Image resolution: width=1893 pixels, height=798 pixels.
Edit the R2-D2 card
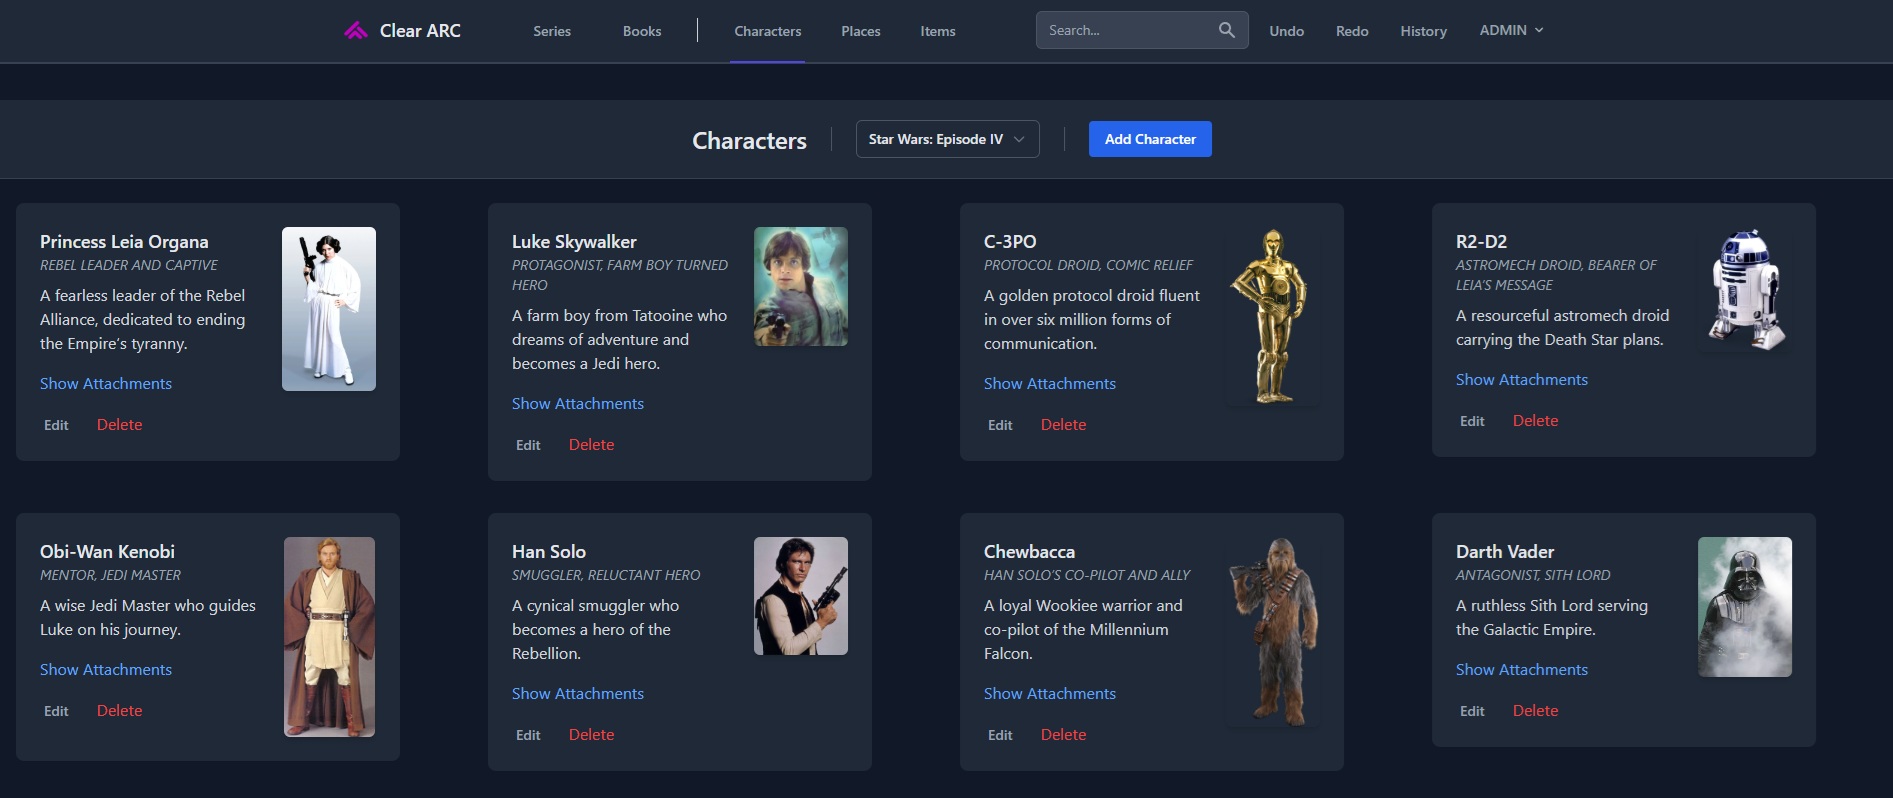point(1472,421)
